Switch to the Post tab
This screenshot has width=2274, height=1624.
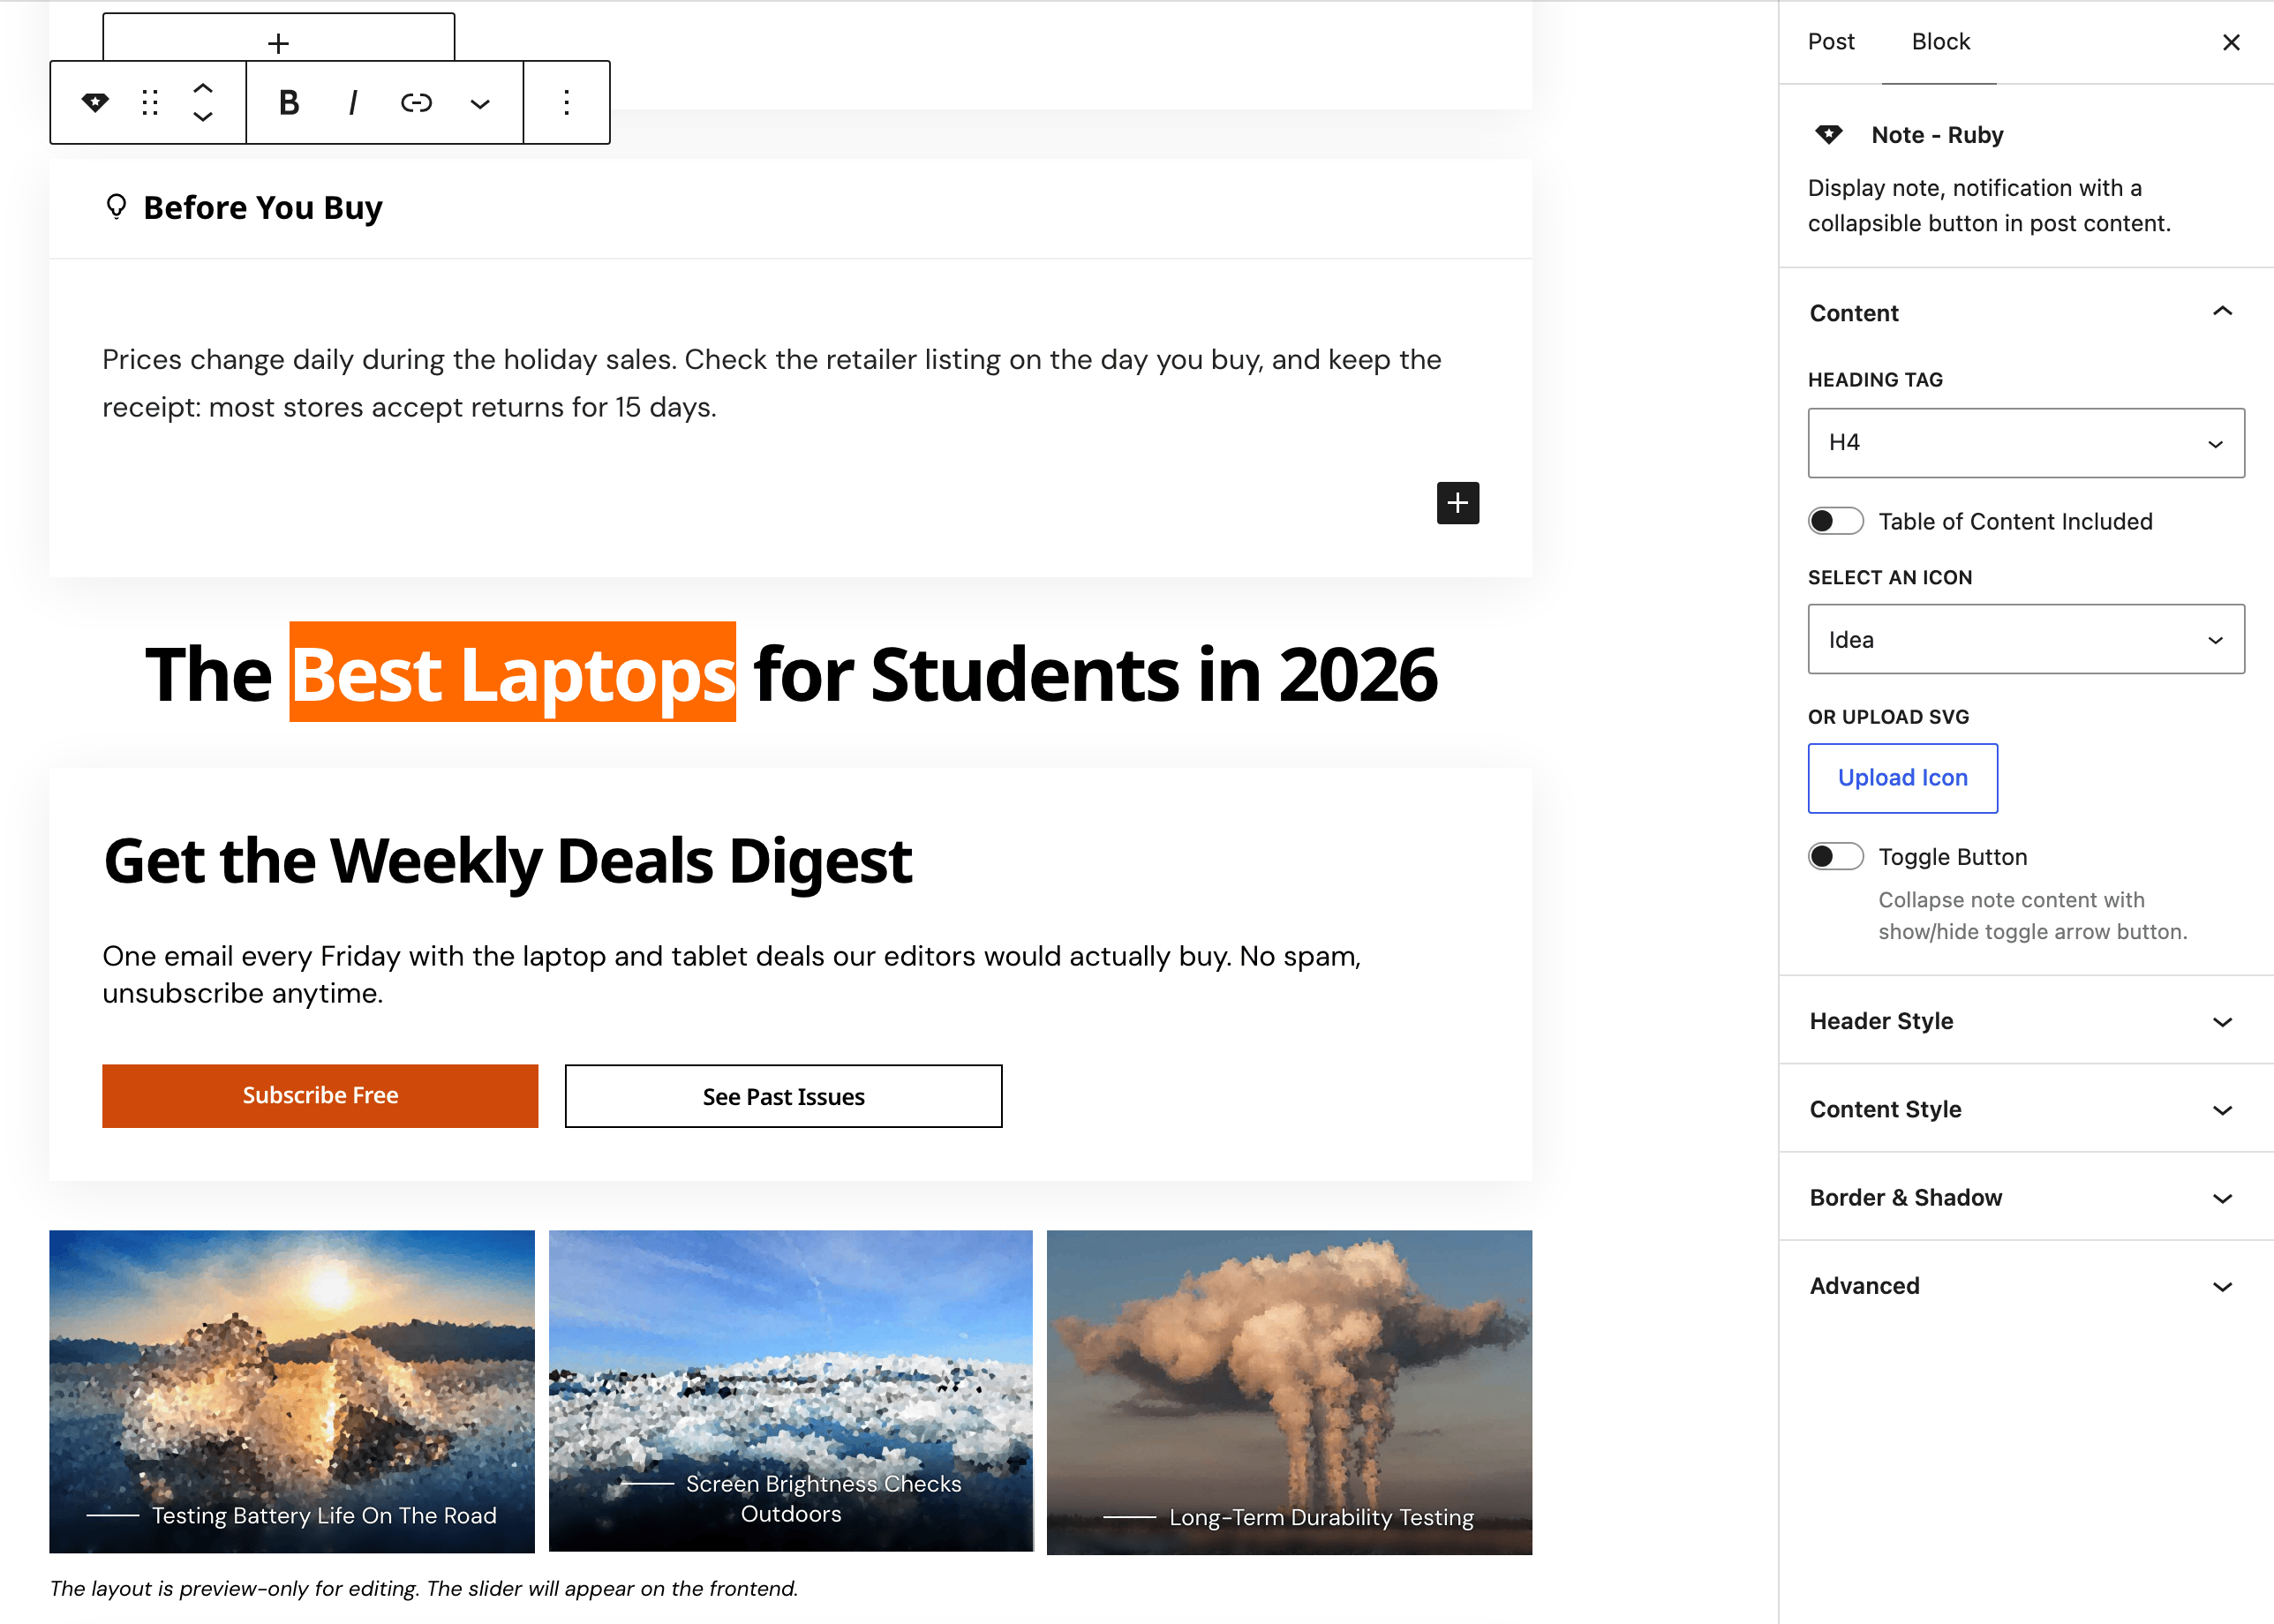[x=1831, y=42]
